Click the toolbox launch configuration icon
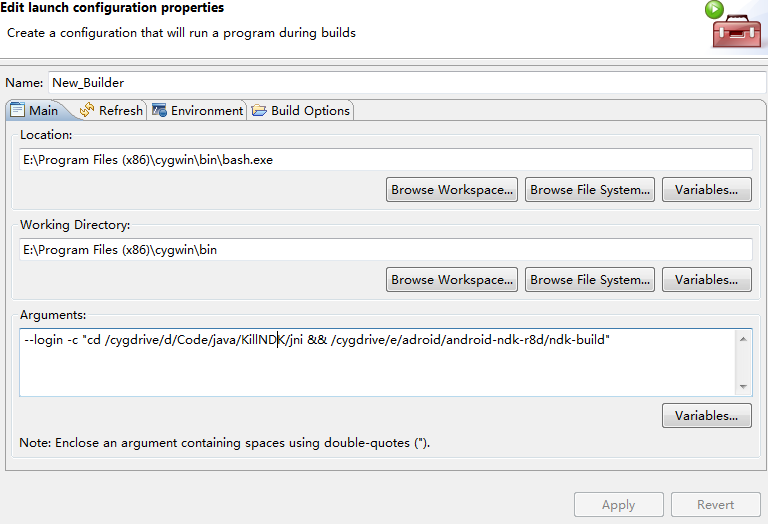The image size is (768, 524). coord(737,25)
